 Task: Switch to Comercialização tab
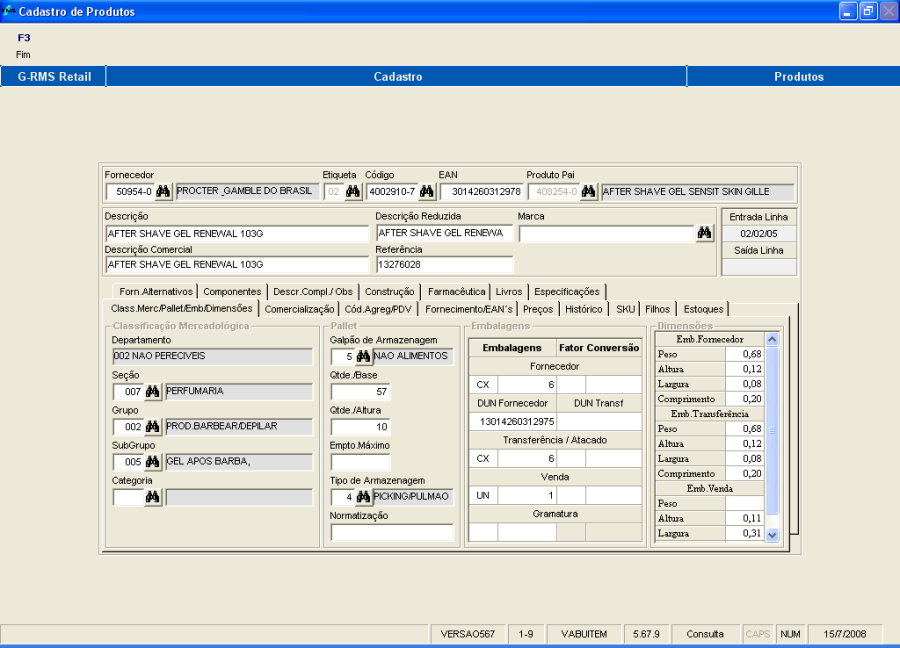tap(299, 309)
